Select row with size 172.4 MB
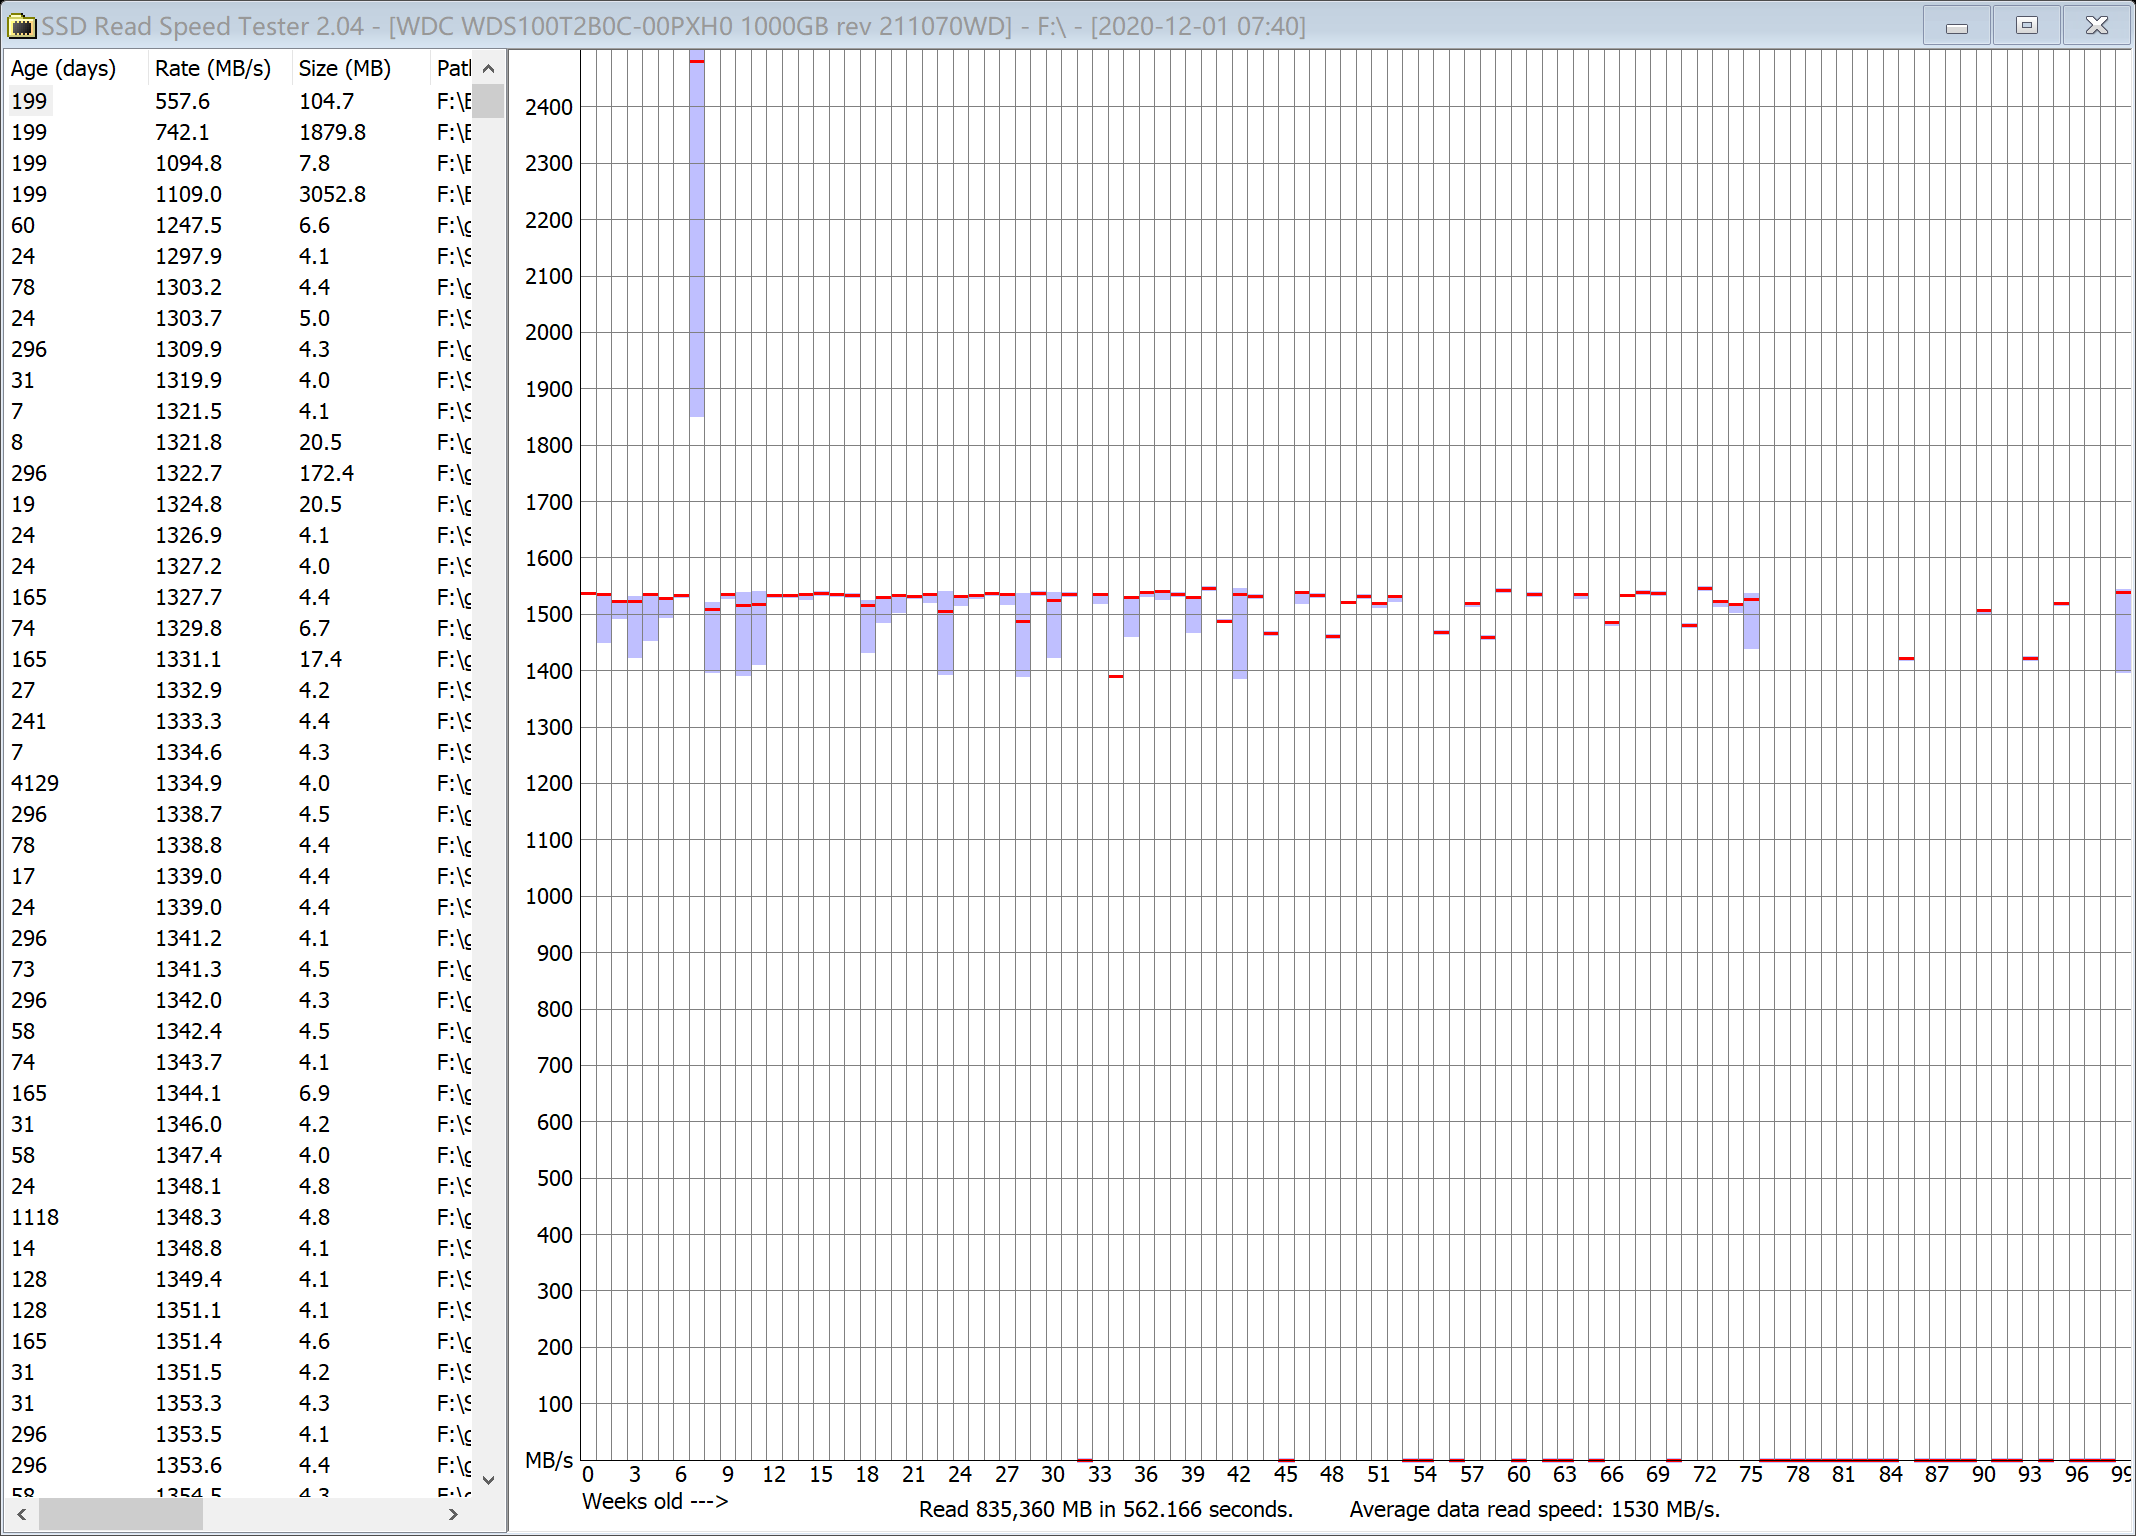Screen dimensions: 2136x1536 [x=239, y=473]
